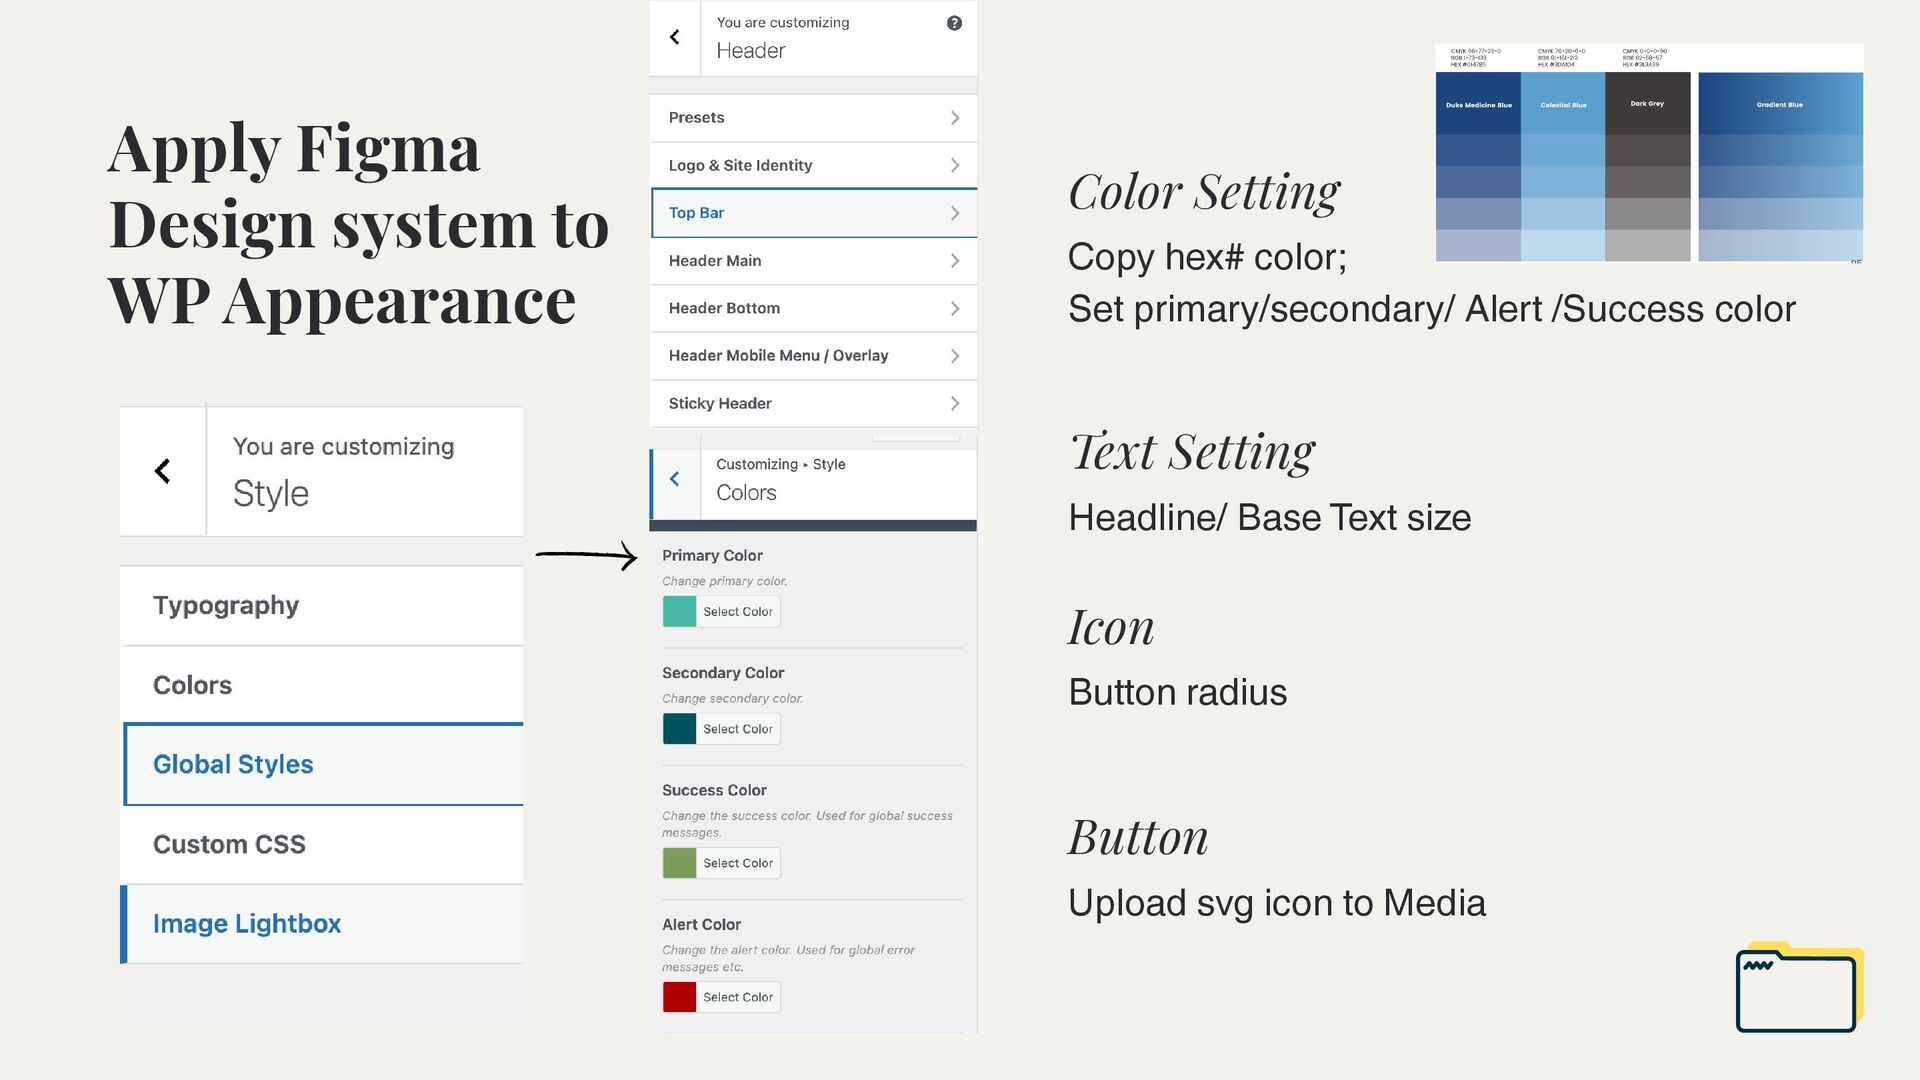Open the help question mark icon
Screen dimensions: 1920x1080
click(954, 23)
